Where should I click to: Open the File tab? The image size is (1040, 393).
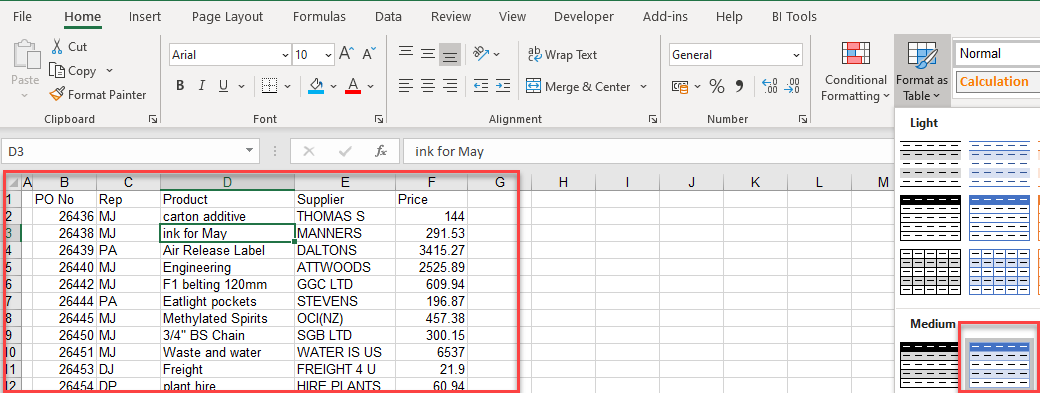pyautogui.click(x=23, y=17)
